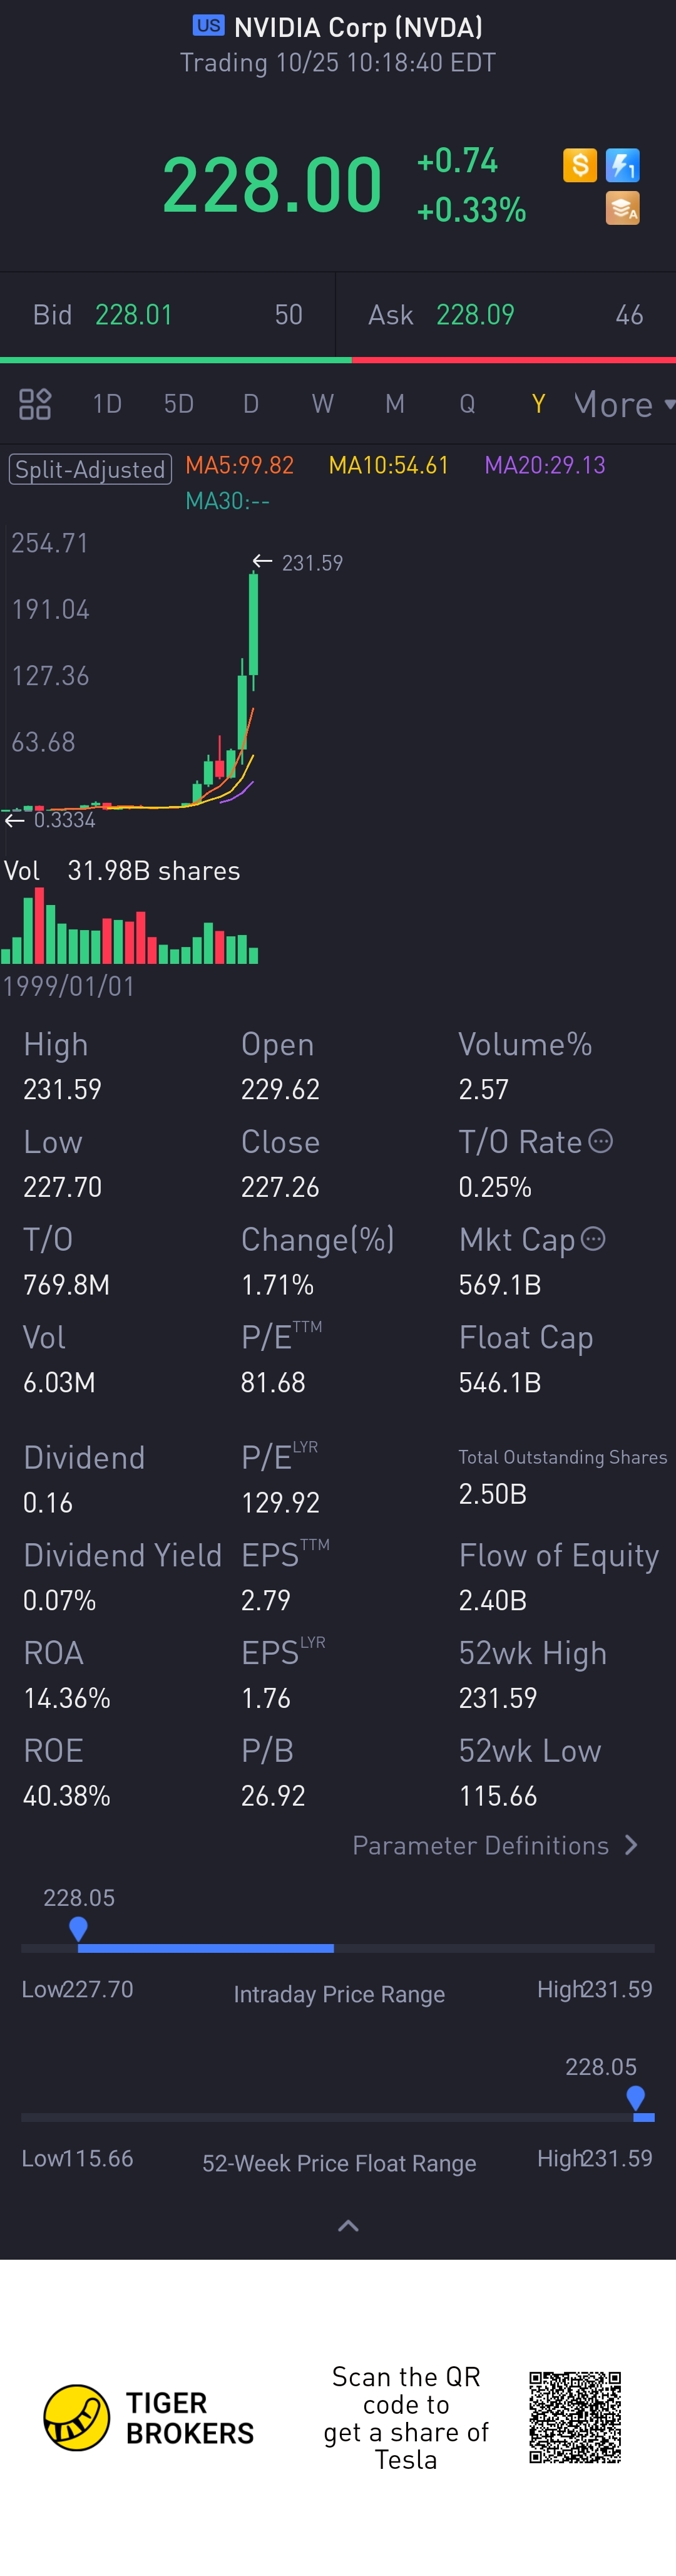Screen dimensions: 676x2576
Task: Tap the info icon beside T/O Rate
Action: pos(600,1141)
